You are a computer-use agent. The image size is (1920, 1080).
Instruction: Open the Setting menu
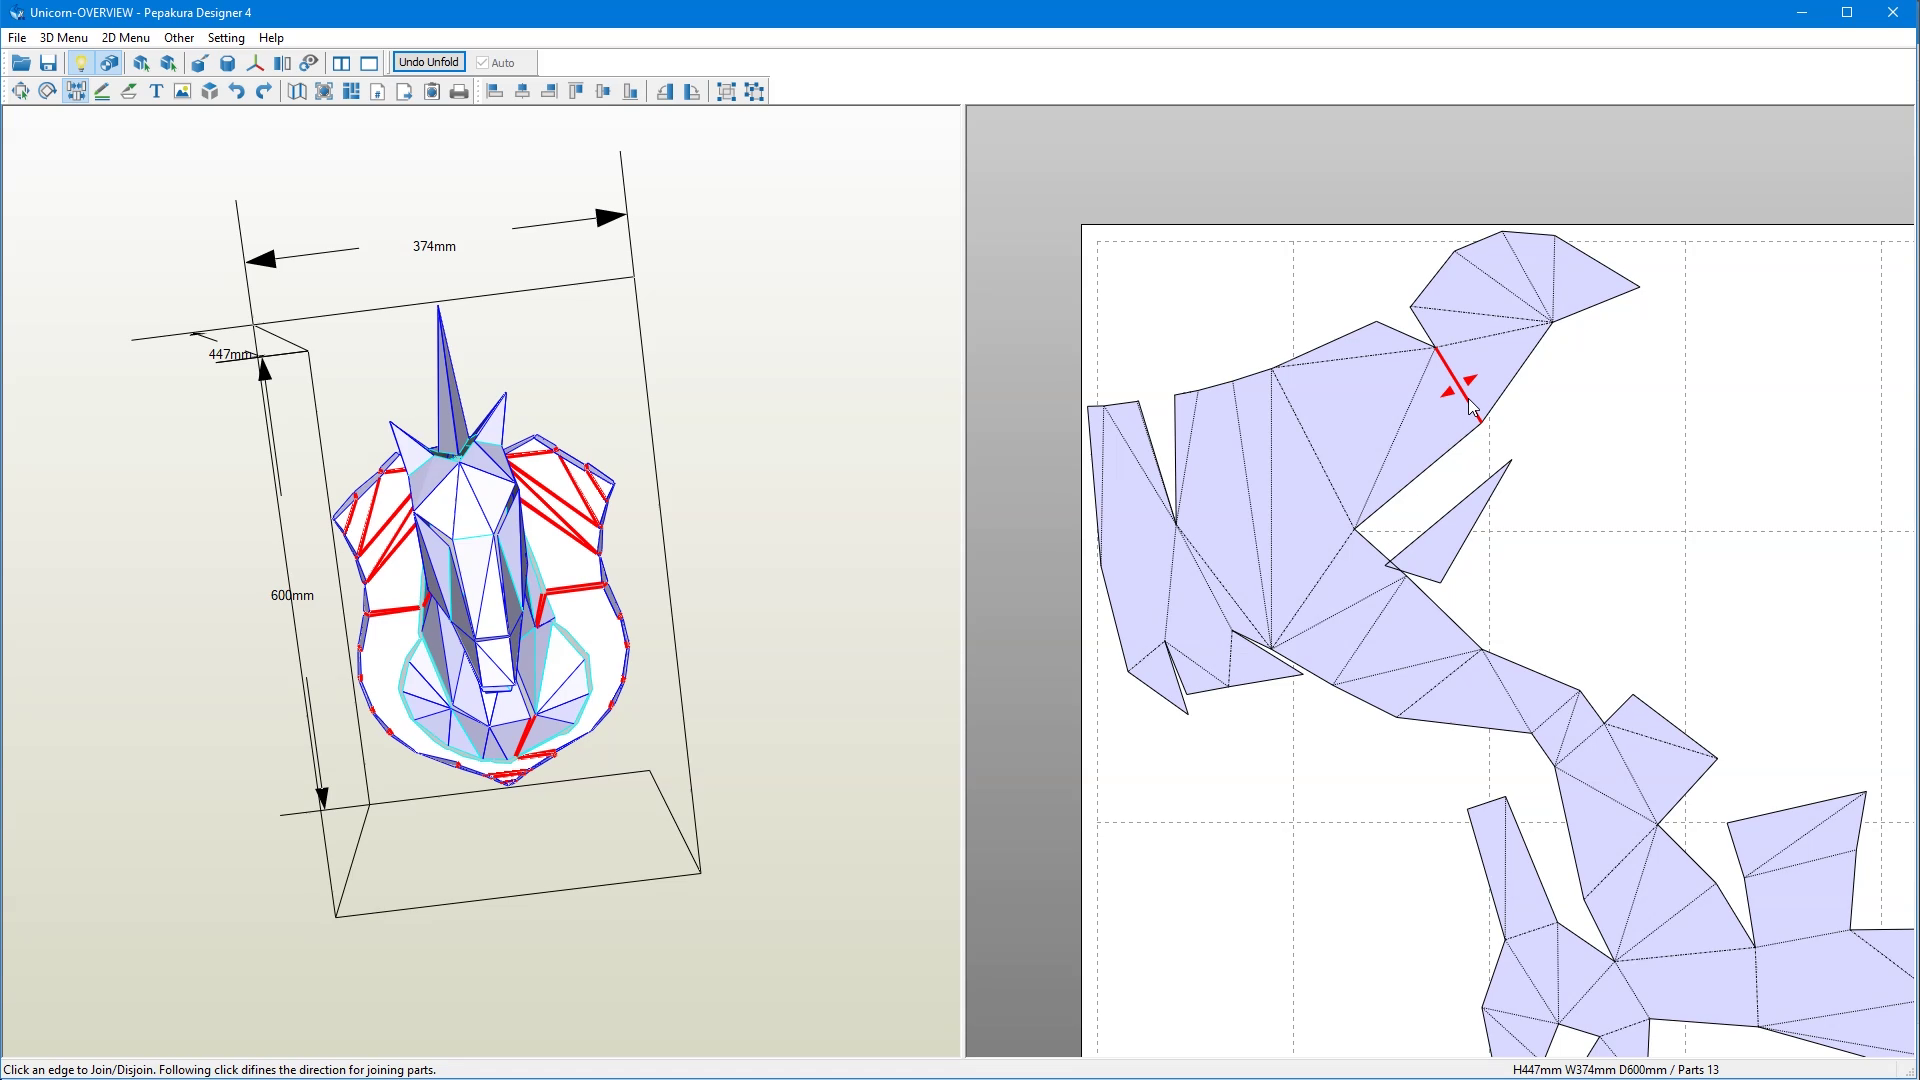225,37
